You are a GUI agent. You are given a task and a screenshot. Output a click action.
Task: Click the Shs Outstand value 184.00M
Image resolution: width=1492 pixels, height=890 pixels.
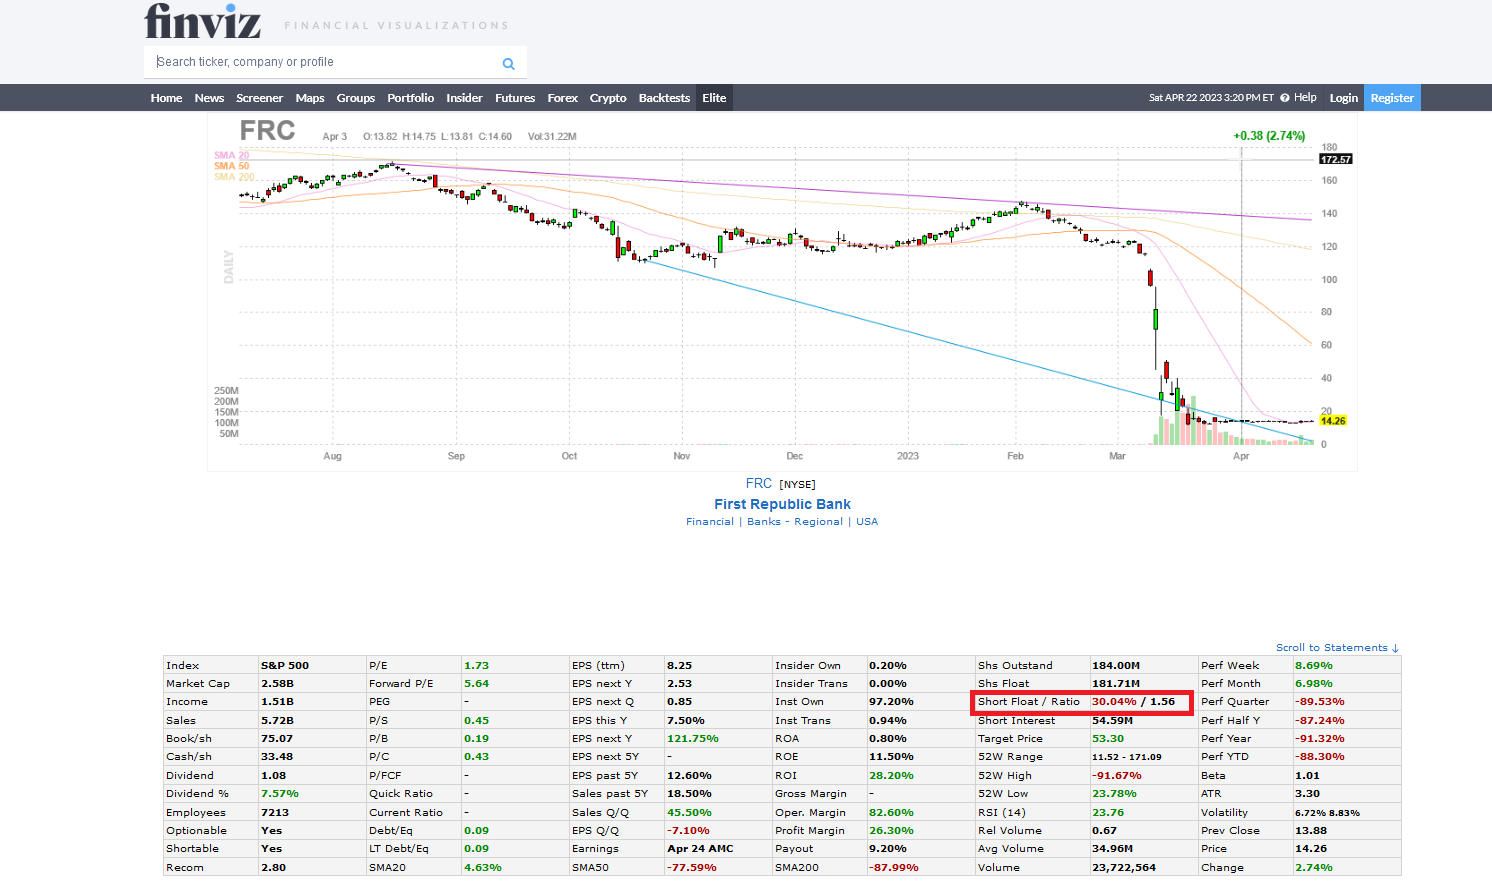click(1116, 666)
